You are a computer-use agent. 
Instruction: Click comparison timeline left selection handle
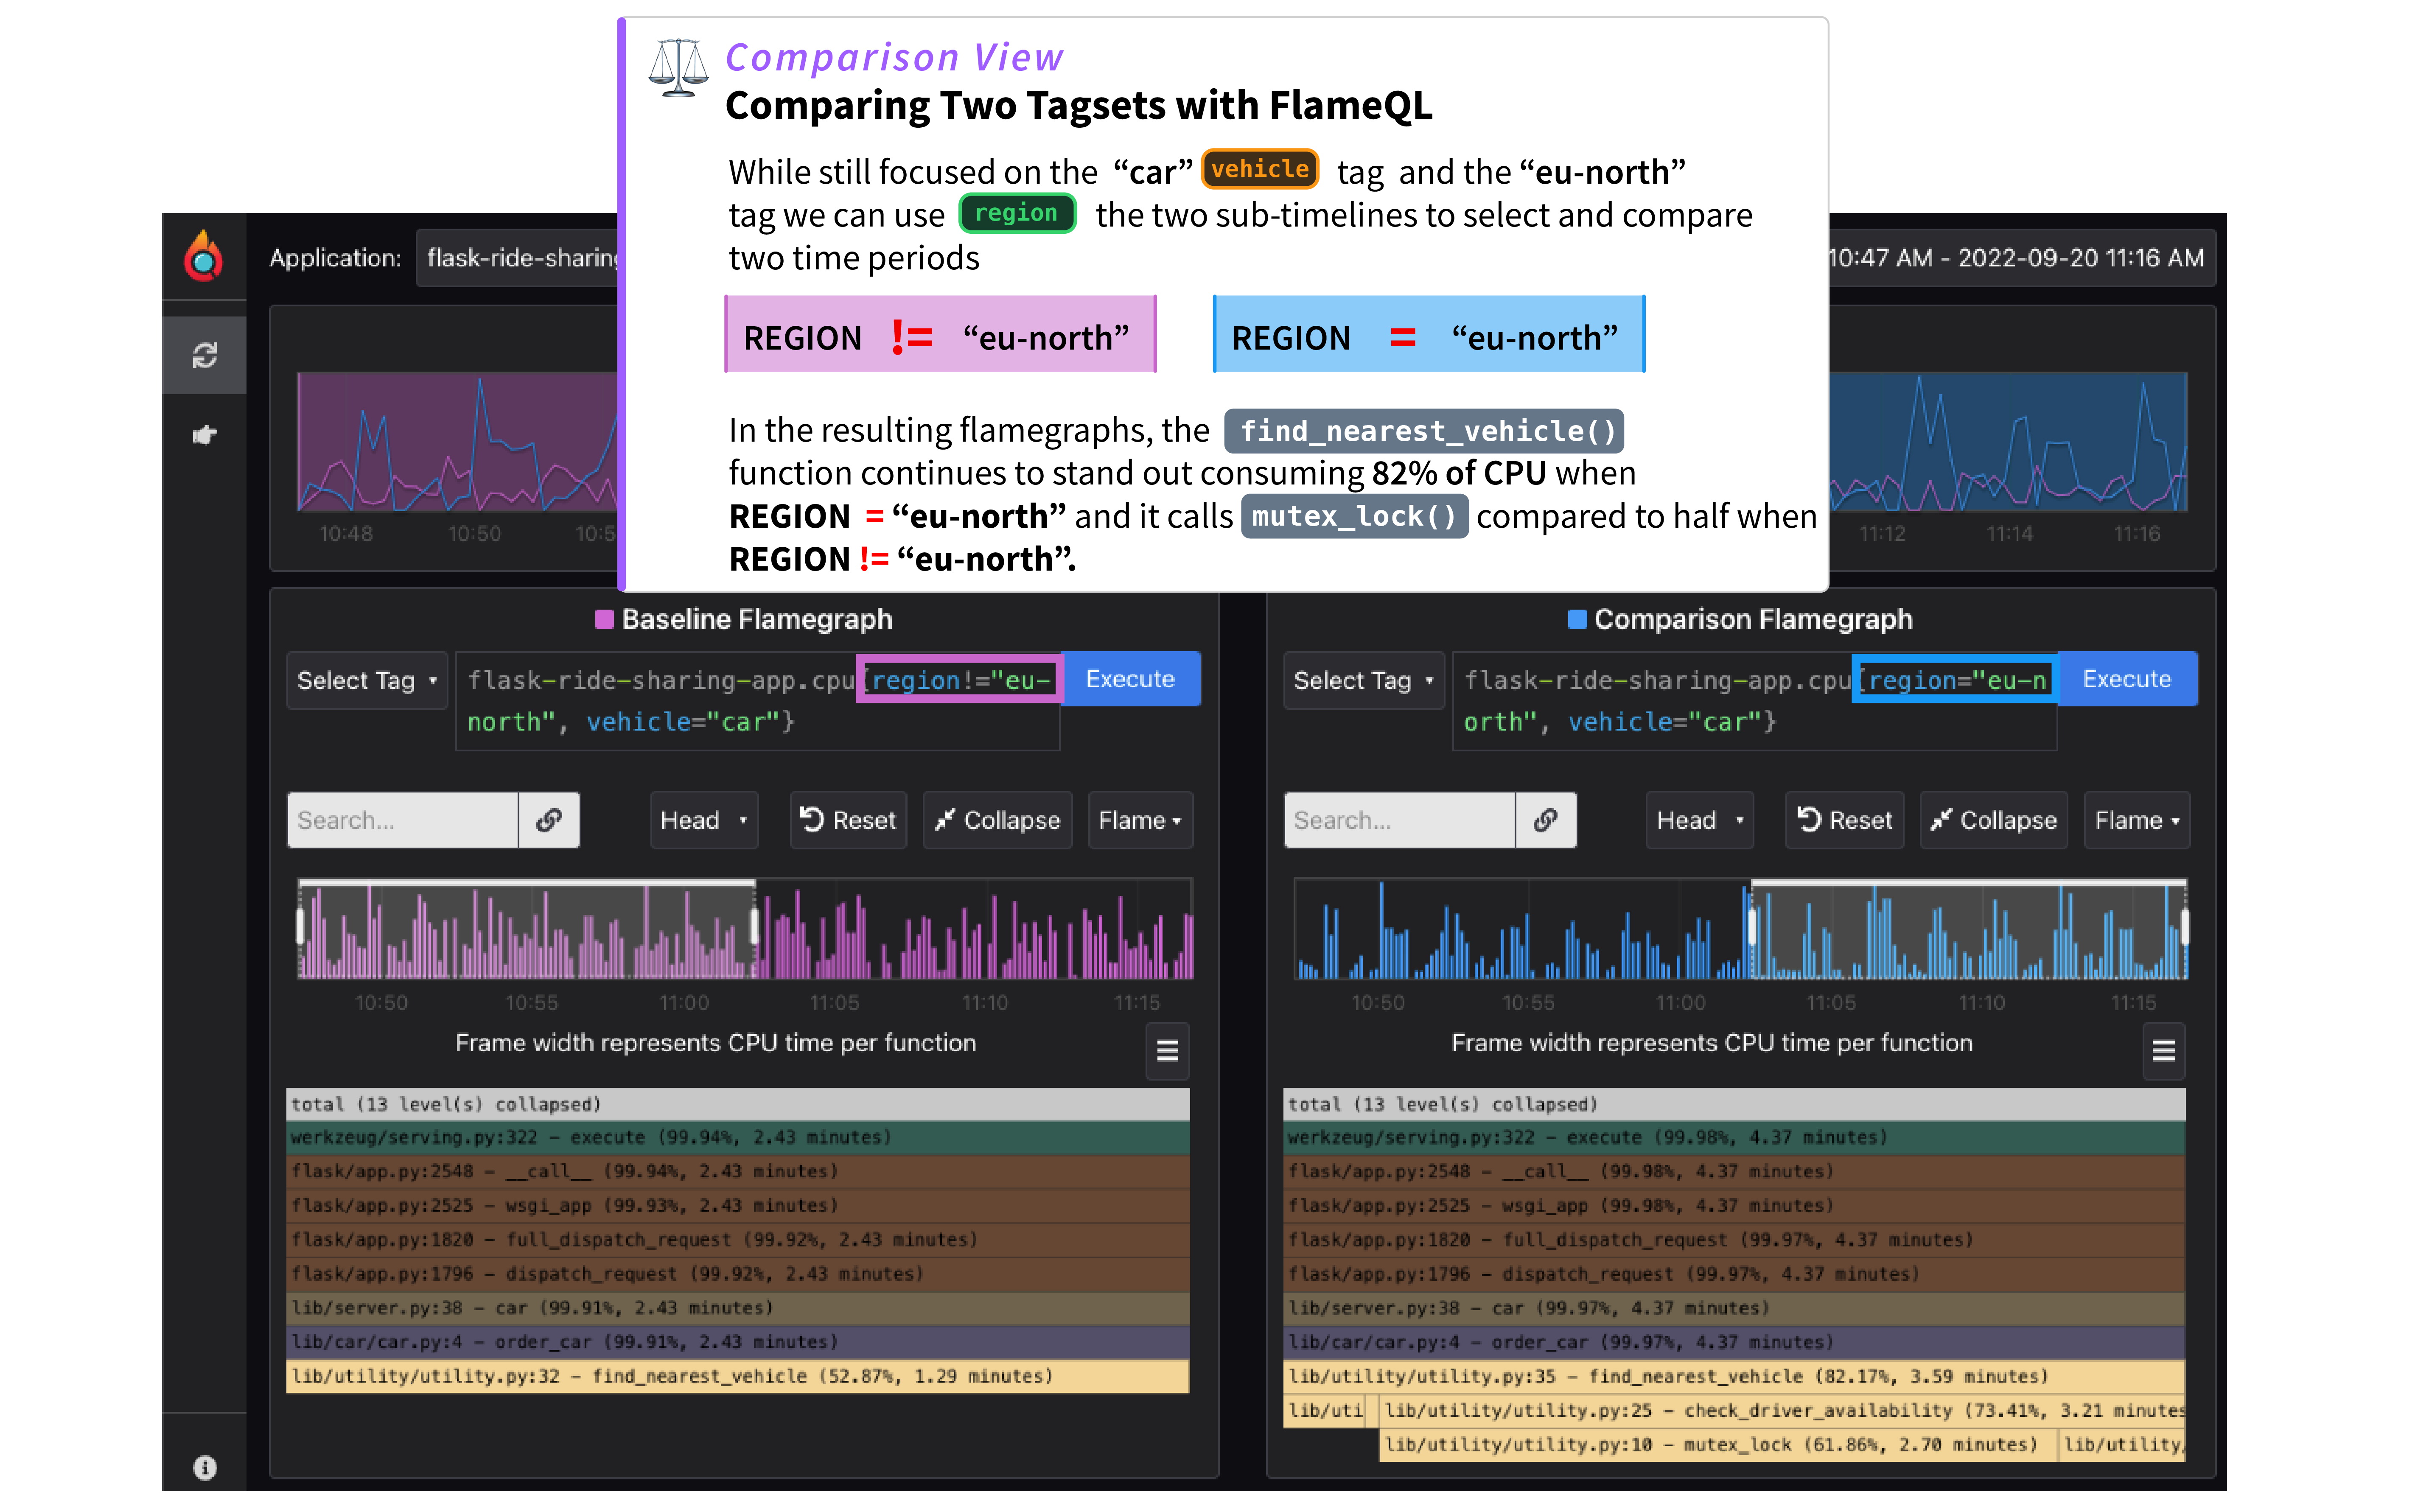point(1751,926)
